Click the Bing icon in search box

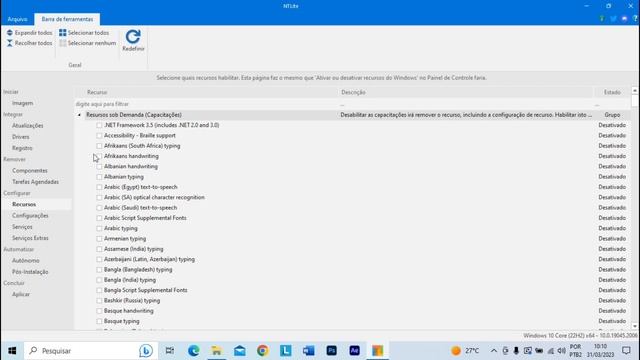146,351
